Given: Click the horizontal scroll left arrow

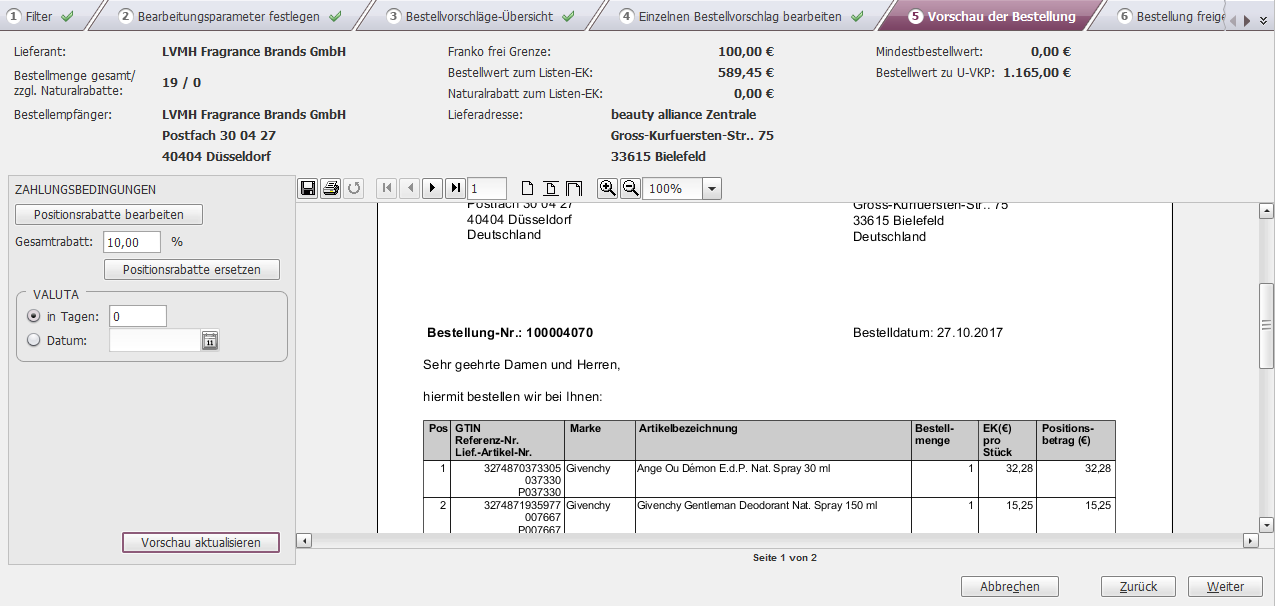Looking at the screenshot, I should click(305, 541).
